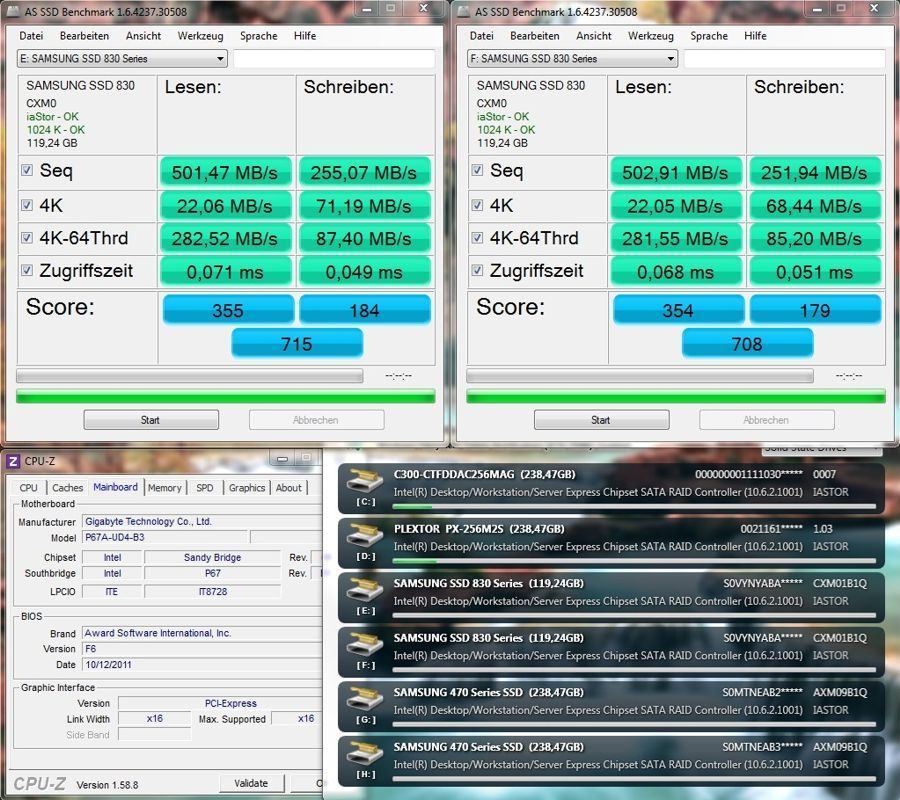Open Ansicht menu in left AS SSD window
The height and width of the screenshot is (800, 900).
point(143,36)
